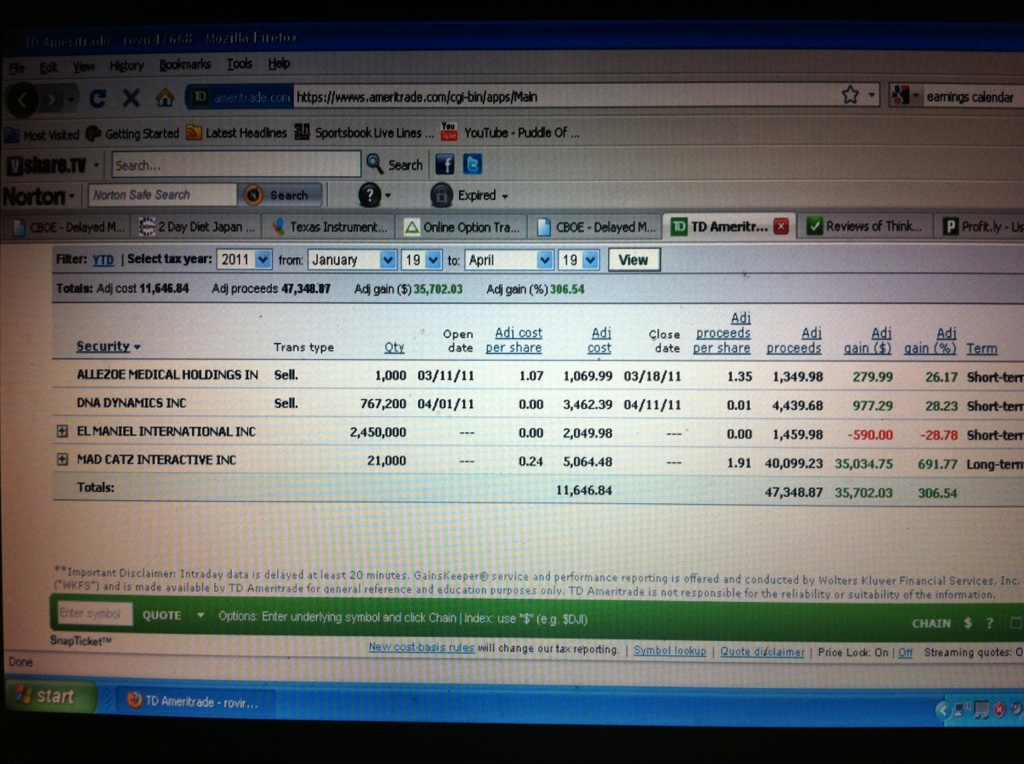
Task: Click the CHAIN button in SnapTicket
Action: coord(931,623)
